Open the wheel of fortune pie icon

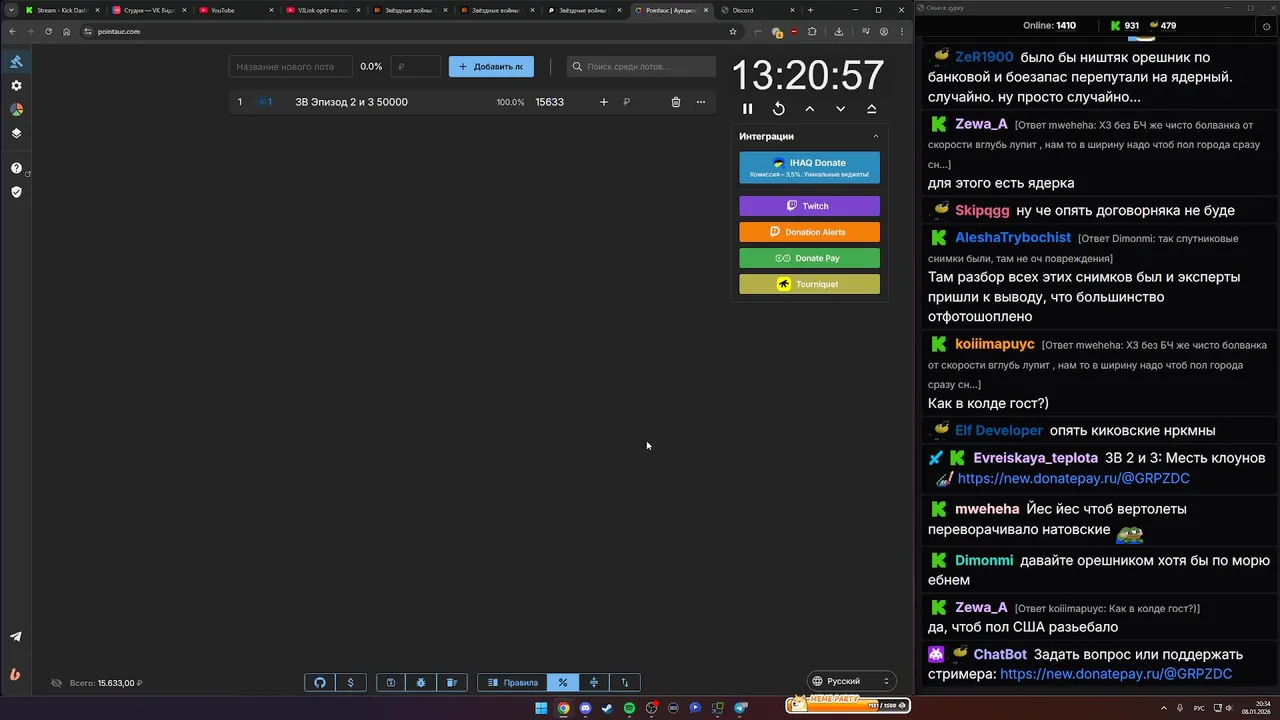pos(16,109)
